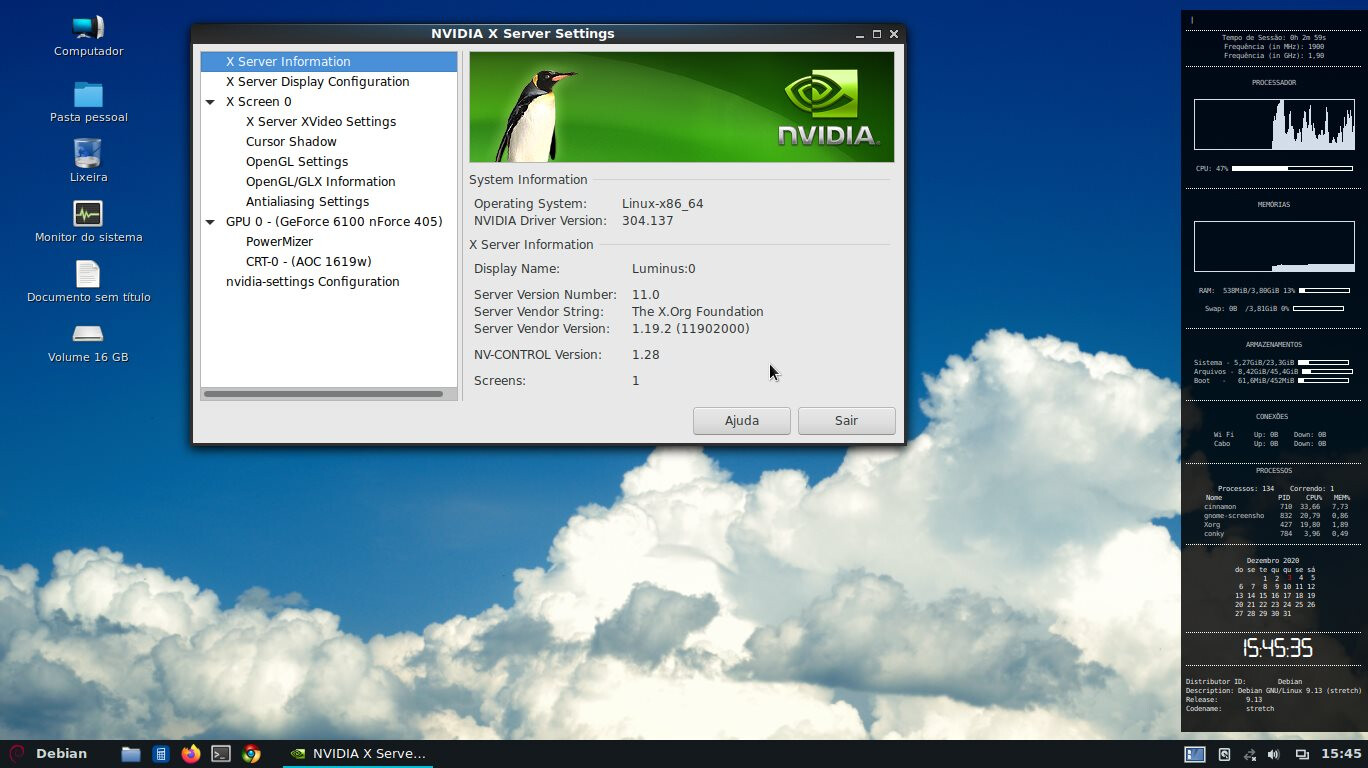The image size is (1368, 768).
Task: Click the Ajuda button
Action: click(741, 421)
